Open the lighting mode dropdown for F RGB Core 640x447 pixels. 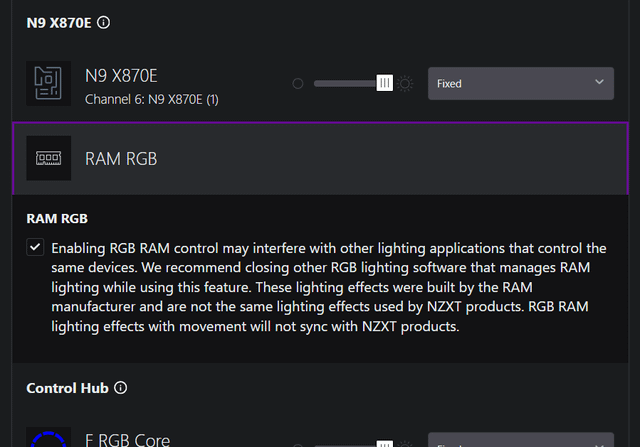520,440
